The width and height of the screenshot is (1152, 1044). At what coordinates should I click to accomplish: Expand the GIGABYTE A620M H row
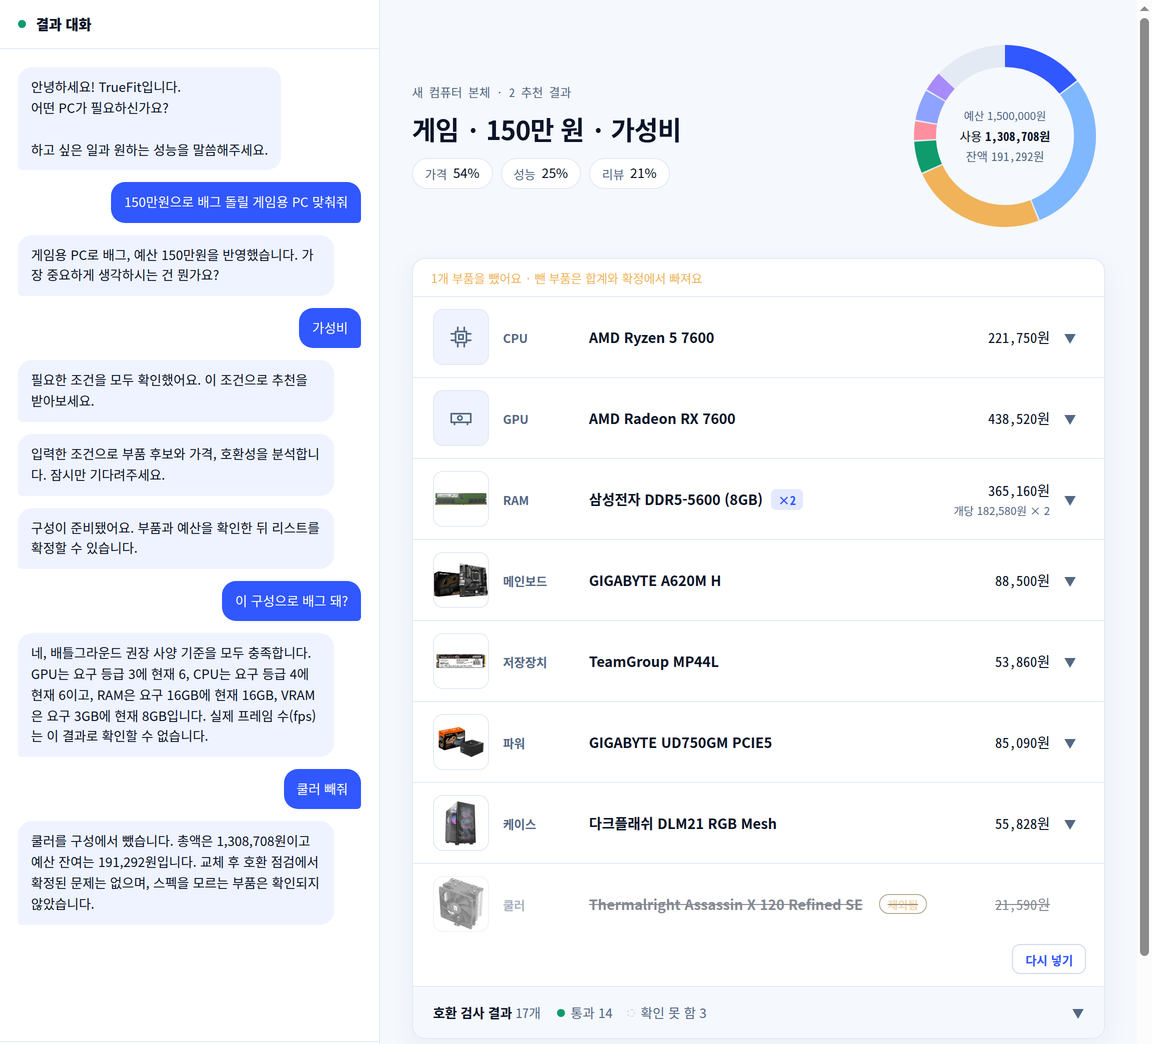[x=1070, y=581]
